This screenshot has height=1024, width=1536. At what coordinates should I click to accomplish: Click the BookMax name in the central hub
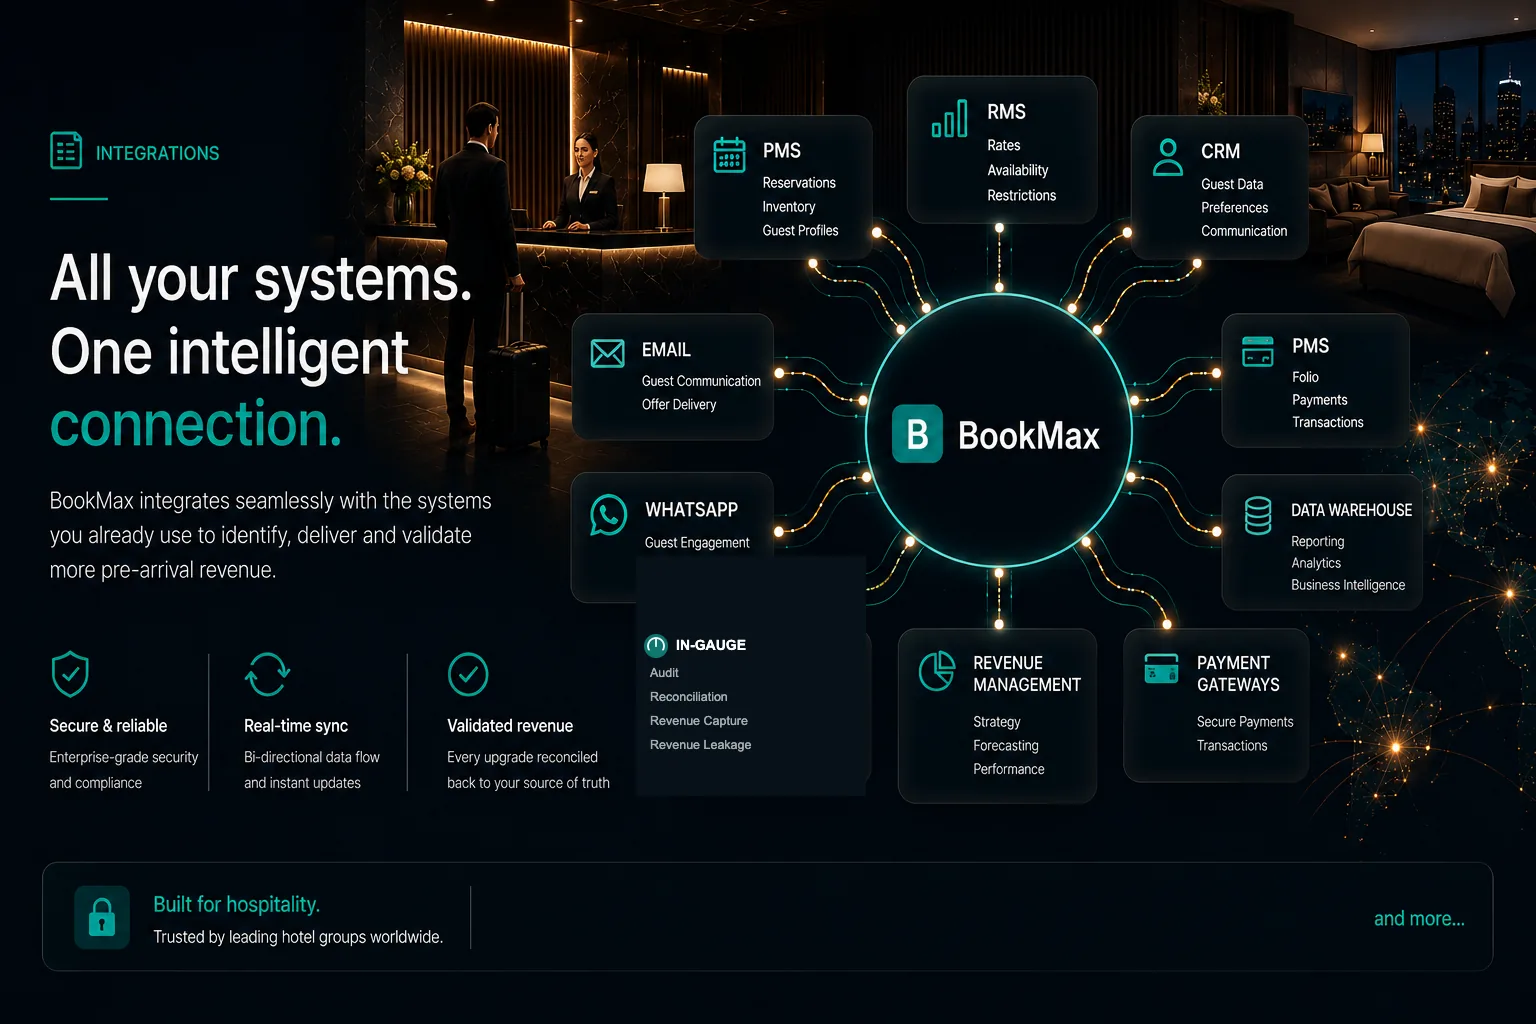coord(1029,436)
